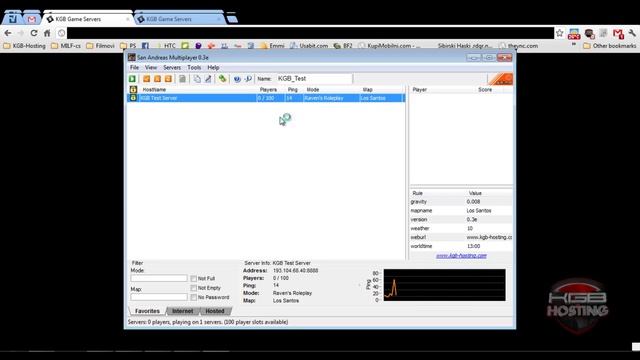Screen dimensions: 640x360
Task: Open Help Topics blue question icon
Action: click(x=237, y=79)
